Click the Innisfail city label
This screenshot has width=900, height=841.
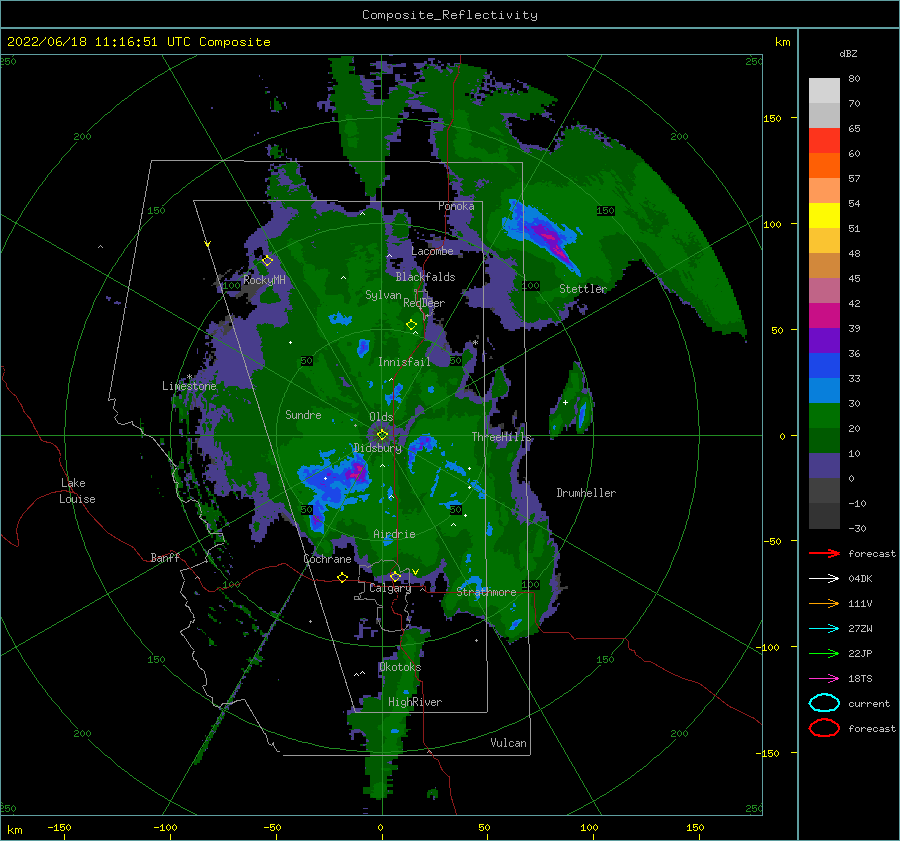pyautogui.click(x=404, y=362)
